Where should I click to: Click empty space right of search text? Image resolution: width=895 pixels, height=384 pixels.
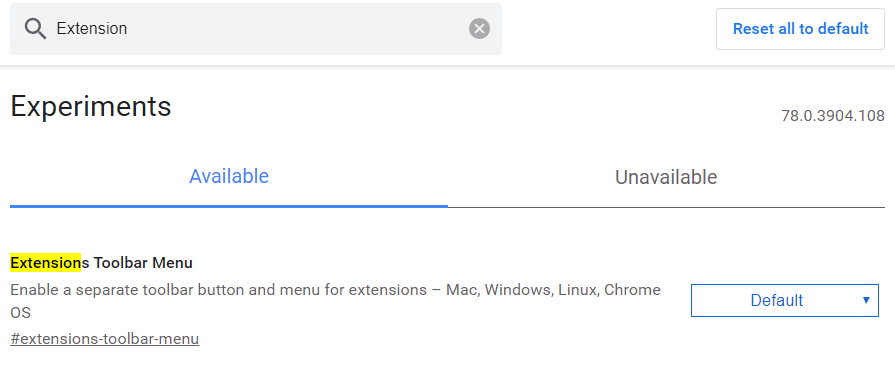297,29
